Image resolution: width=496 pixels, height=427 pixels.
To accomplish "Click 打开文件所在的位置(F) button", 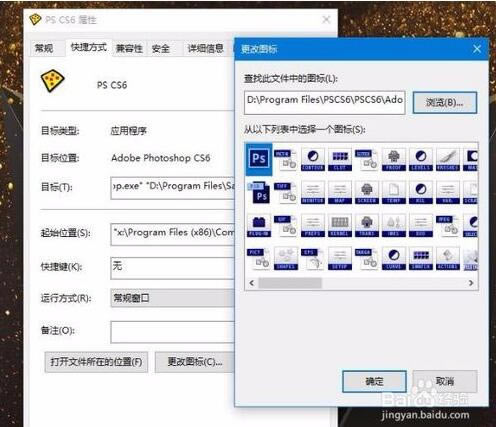I will pyautogui.click(x=96, y=362).
